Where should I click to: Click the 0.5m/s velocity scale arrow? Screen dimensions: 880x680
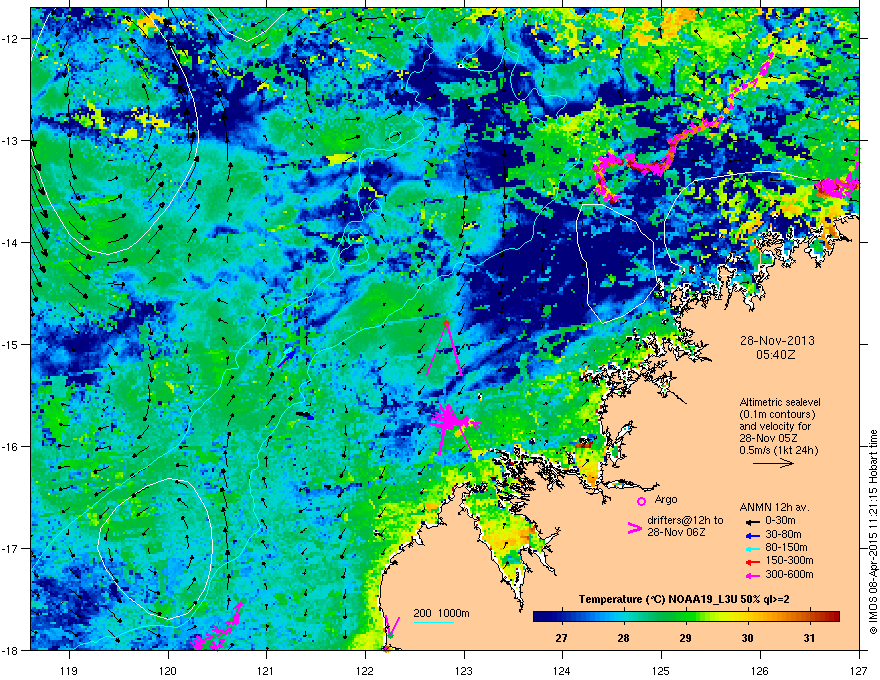pyautogui.click(x=773, y=463)
